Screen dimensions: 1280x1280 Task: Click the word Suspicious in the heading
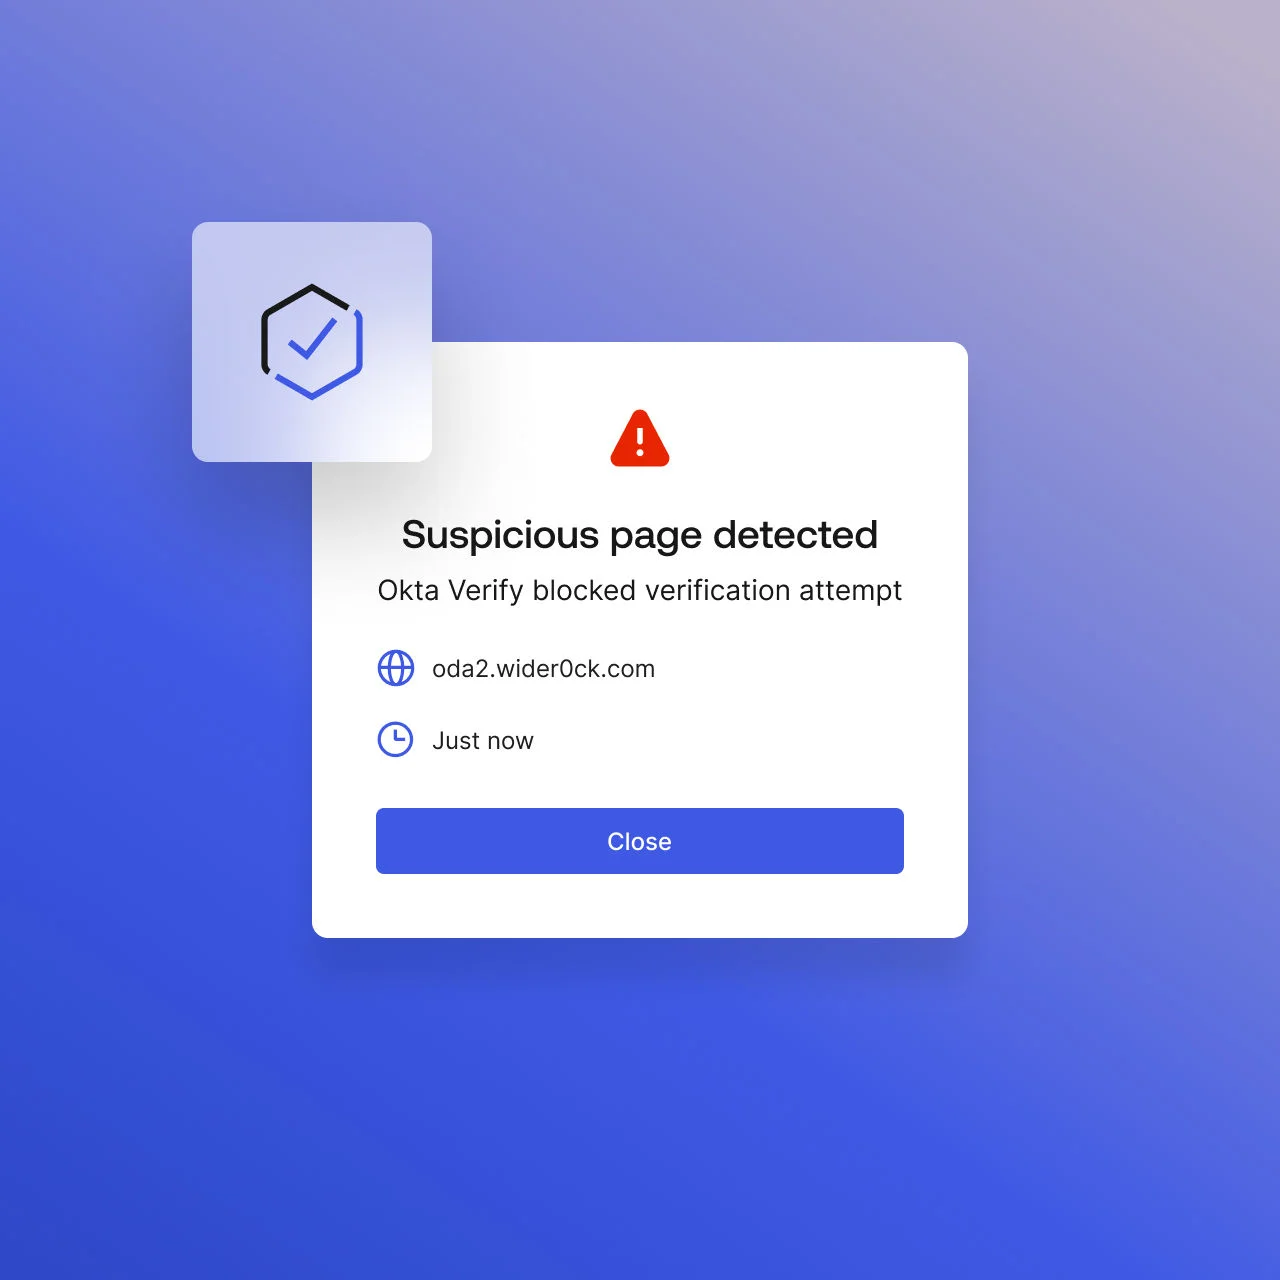[500, 536]
